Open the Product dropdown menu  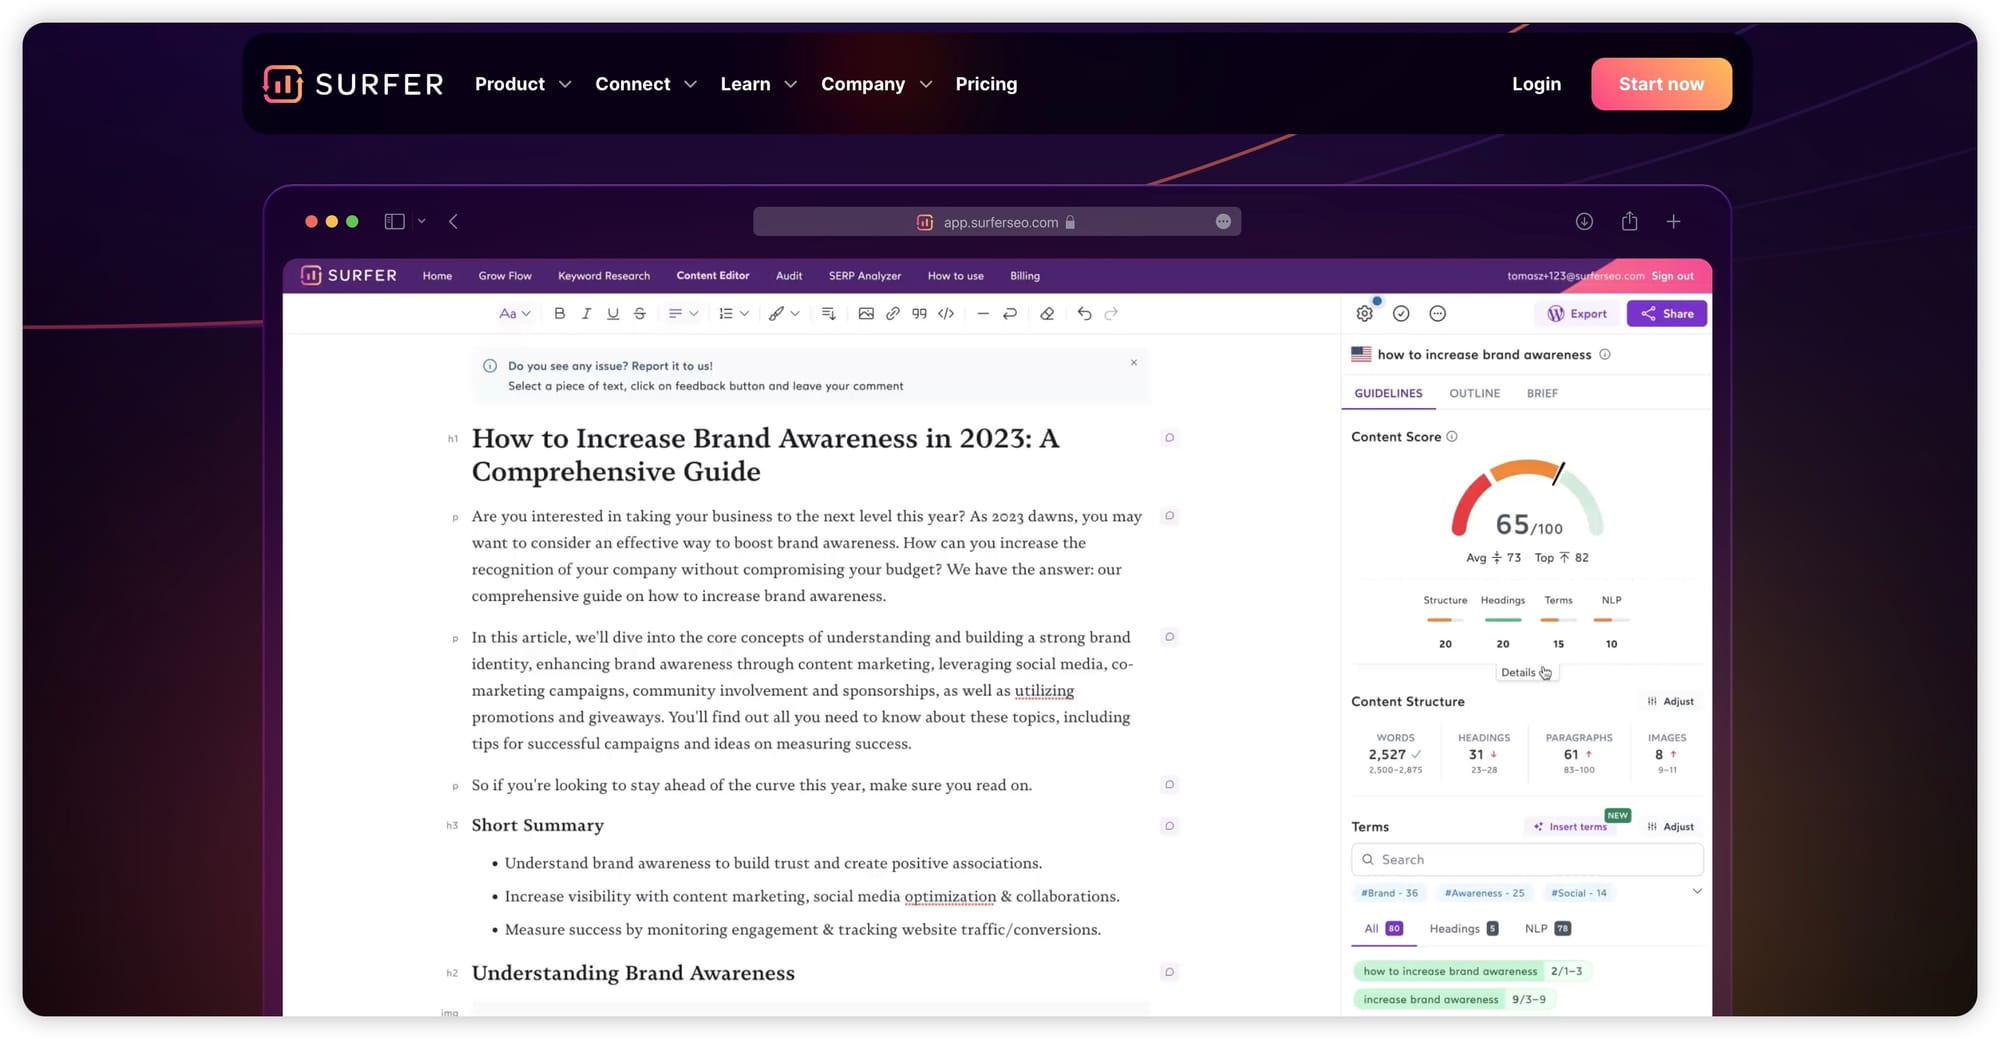523,84
